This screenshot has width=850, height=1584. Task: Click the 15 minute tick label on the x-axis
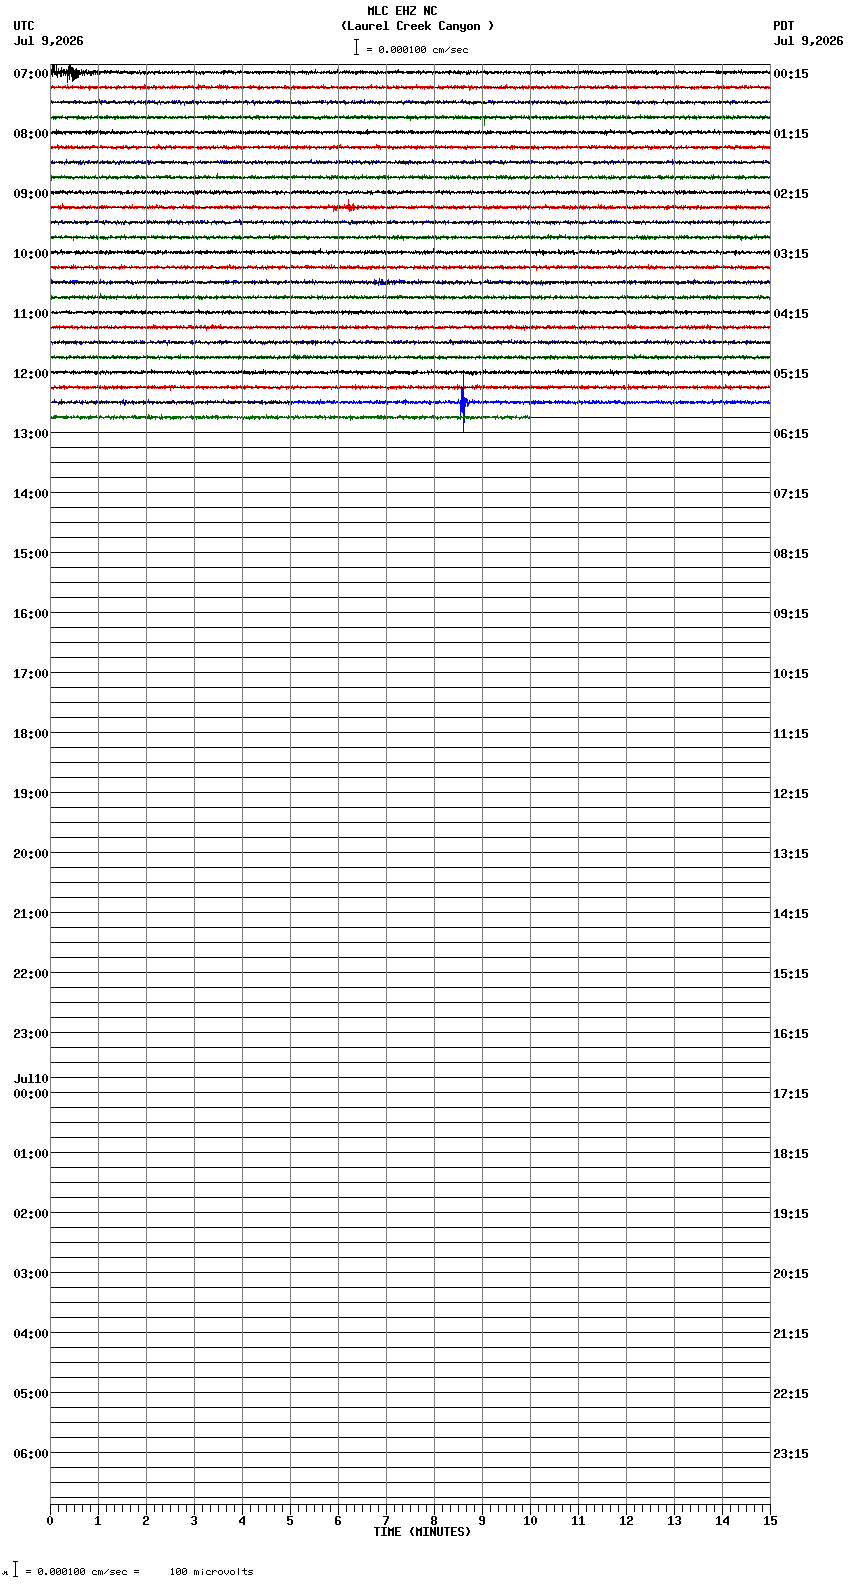click(x=770, y=1521)
